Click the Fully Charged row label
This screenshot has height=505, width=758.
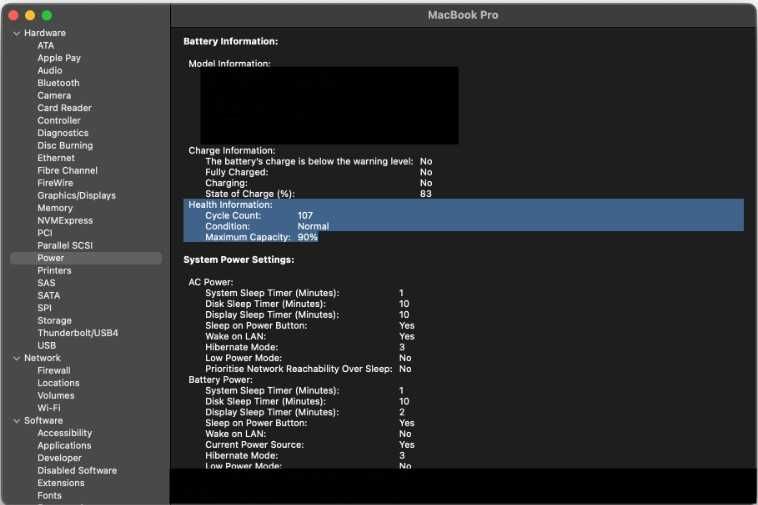click(x=236, y=173)
